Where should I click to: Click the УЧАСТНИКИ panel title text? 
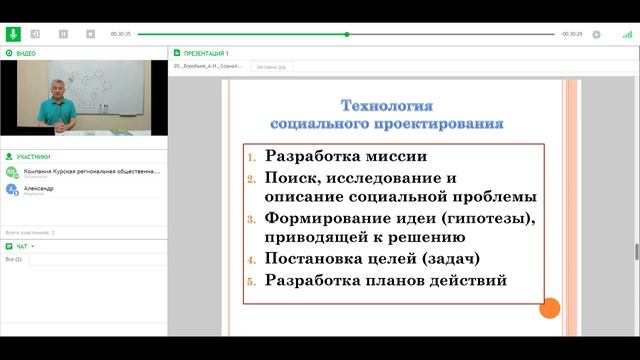pyautogui.click(x=33, y=156)
